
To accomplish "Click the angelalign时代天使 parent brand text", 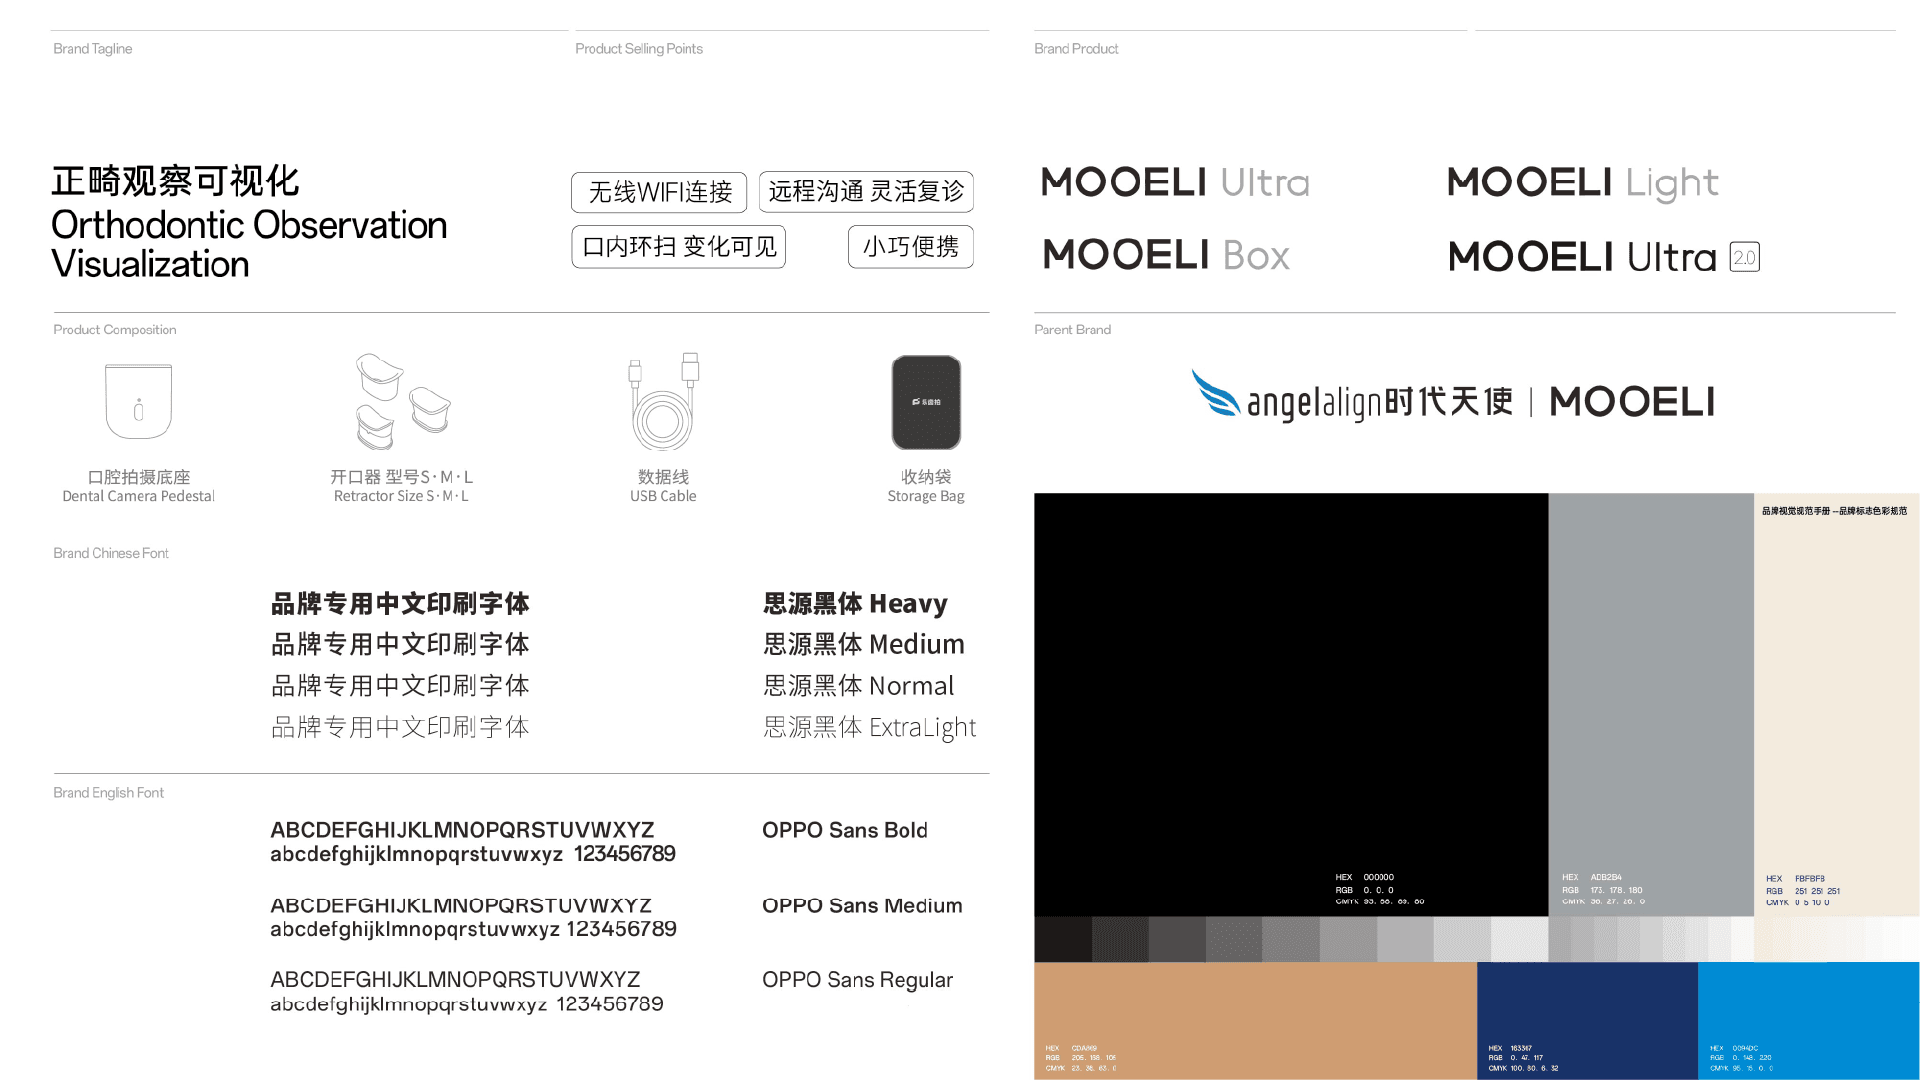I will click(1380, 402).
